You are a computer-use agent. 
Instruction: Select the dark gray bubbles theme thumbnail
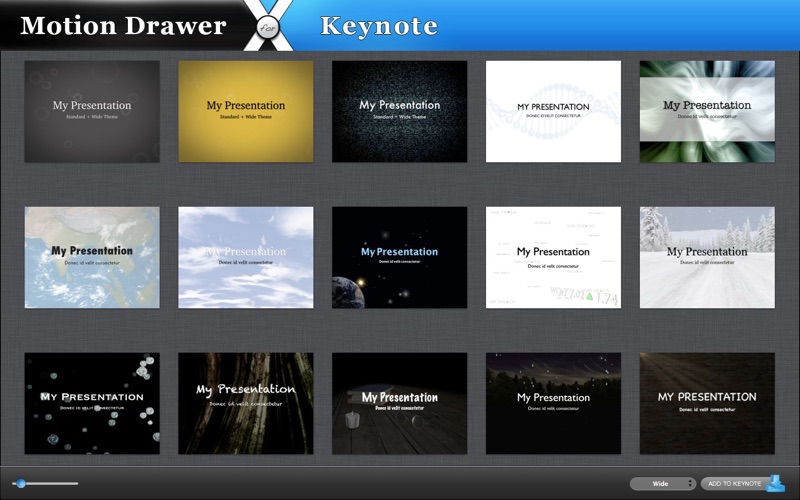92,112
